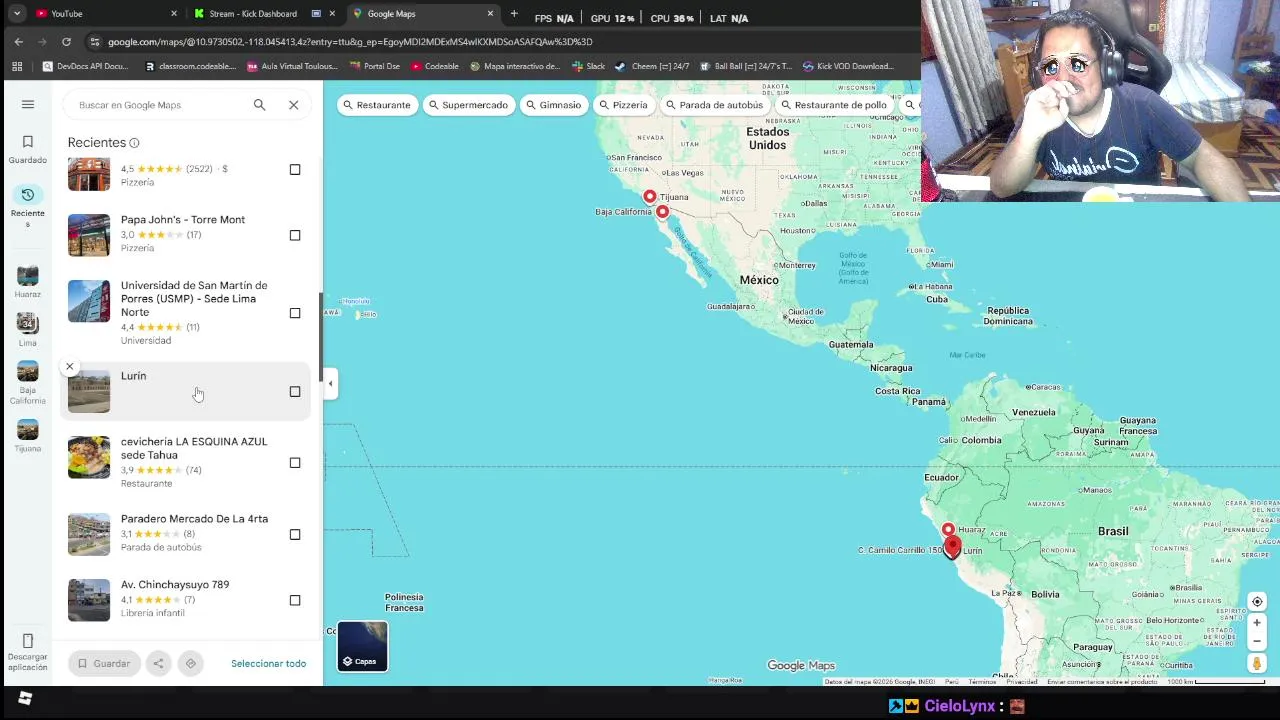1280x720 pixels.
Task: Filter map by Restaurante chip
Action: (377, 105)
